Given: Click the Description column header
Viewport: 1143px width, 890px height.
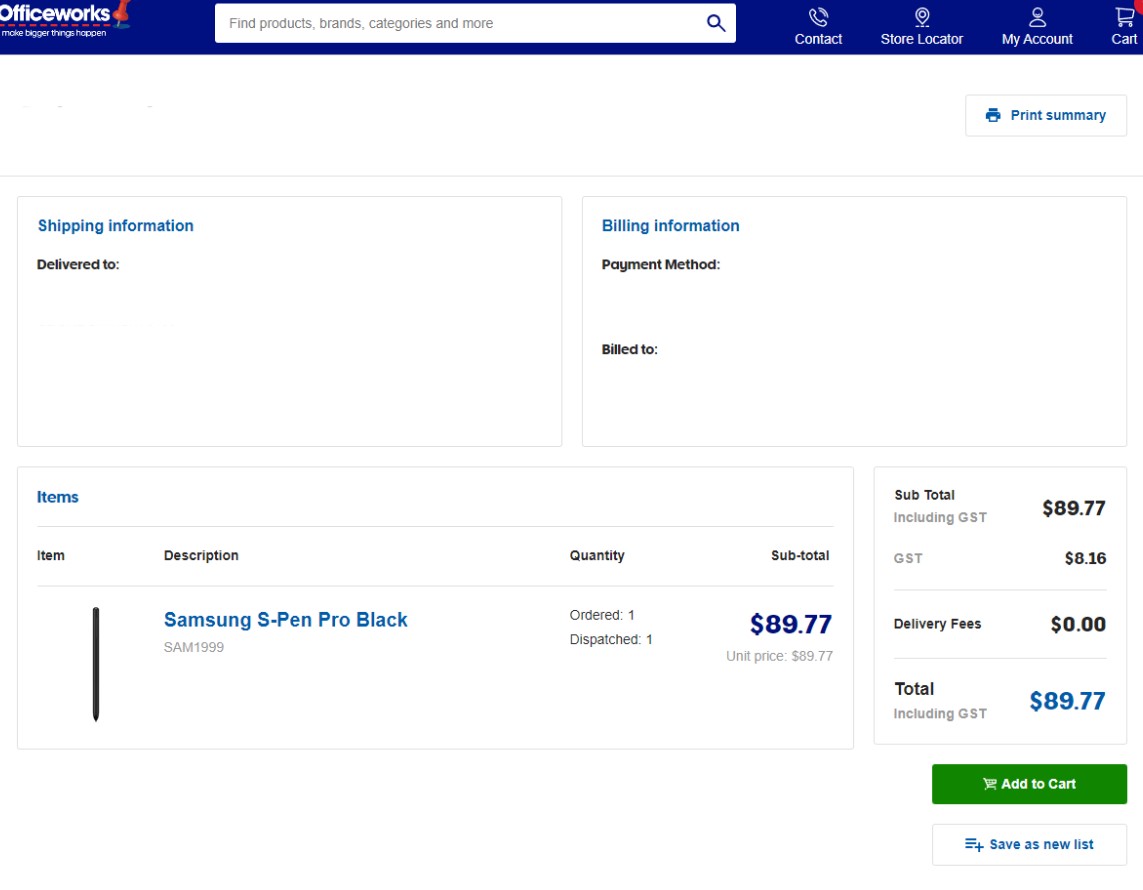Looking at the screenshot, I should coord(200,555).
